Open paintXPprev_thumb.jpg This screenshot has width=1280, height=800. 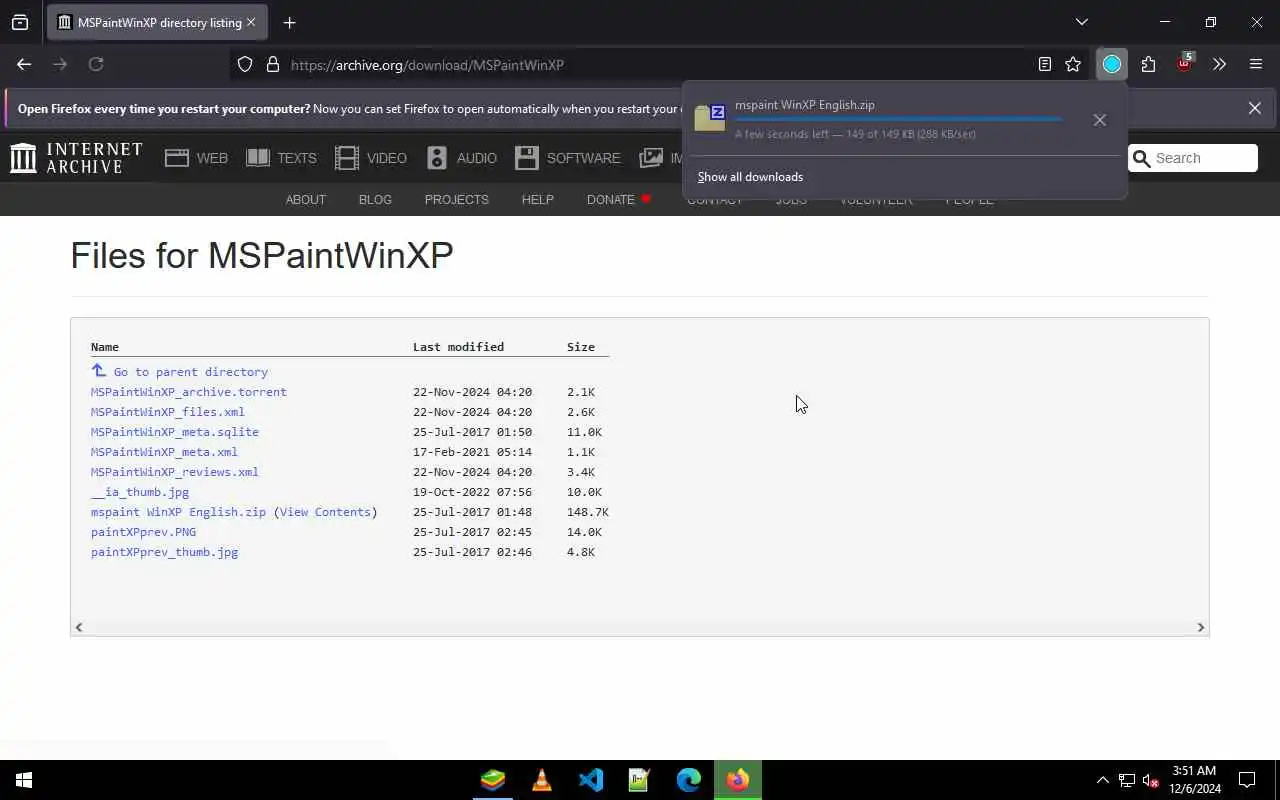[x=164, y=552]
